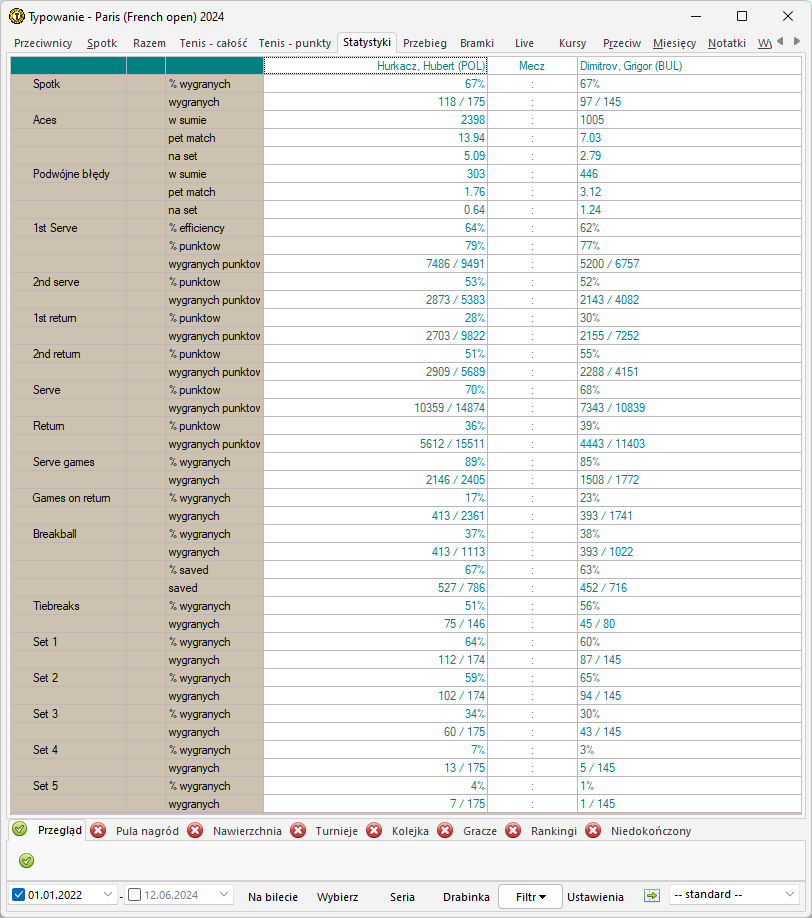This screenshot has width=812, height=918.
Task: Enable the 12.06.2024 end date checkbox
Action: [x=135, y=896]
